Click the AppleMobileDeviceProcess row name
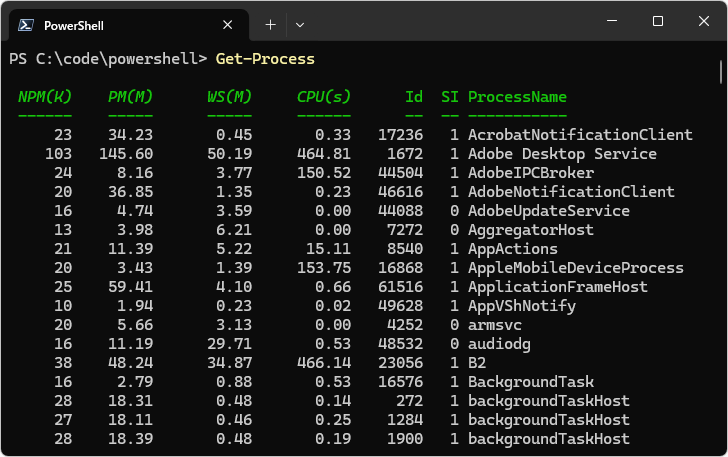This screenshot has width=728, height=457. click(x=575, y=268)
